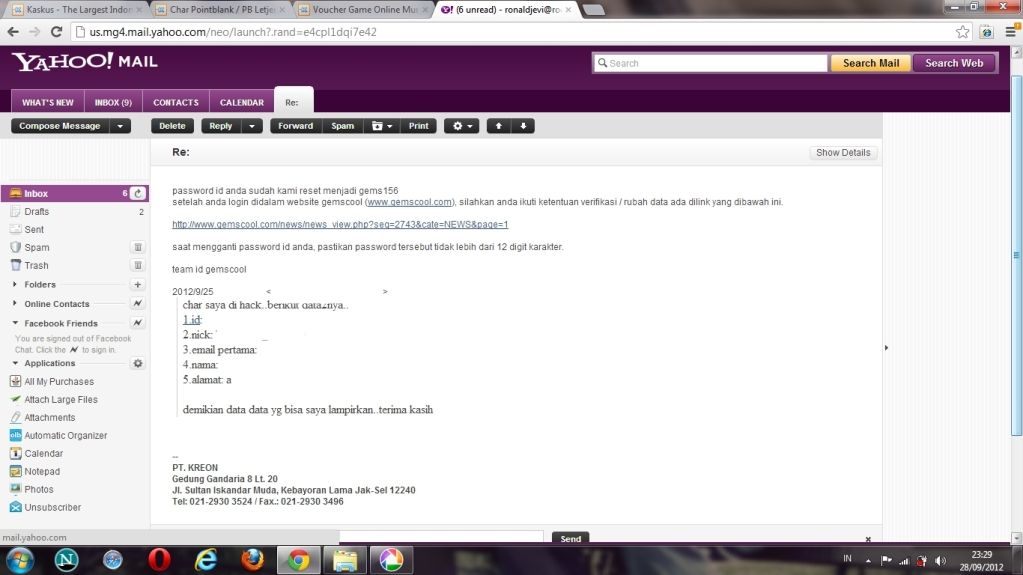This screenshot has width=1023, height=575.
Task: Bookmark page with the star icon
Action: (x=962, y=32)
